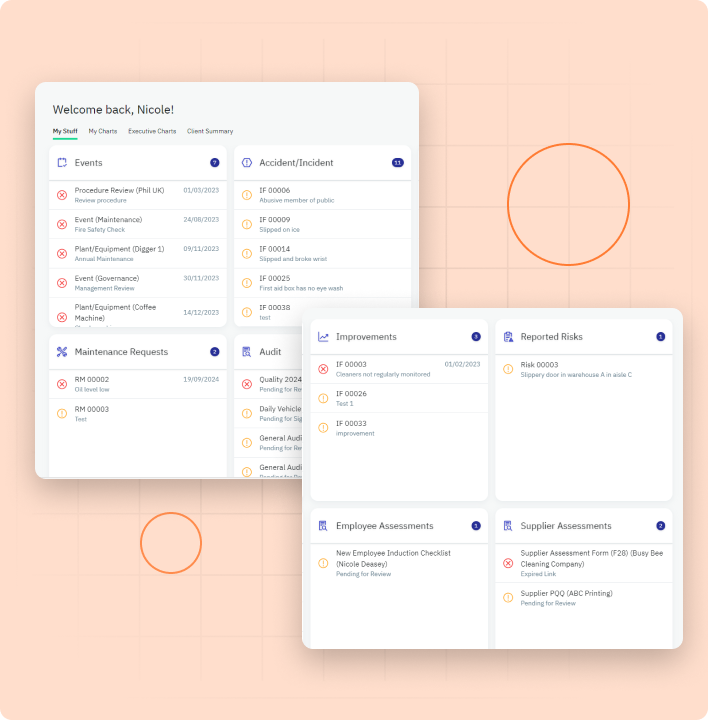Open Event (Maintenance) Fire Safety Check

click(138, 225)
